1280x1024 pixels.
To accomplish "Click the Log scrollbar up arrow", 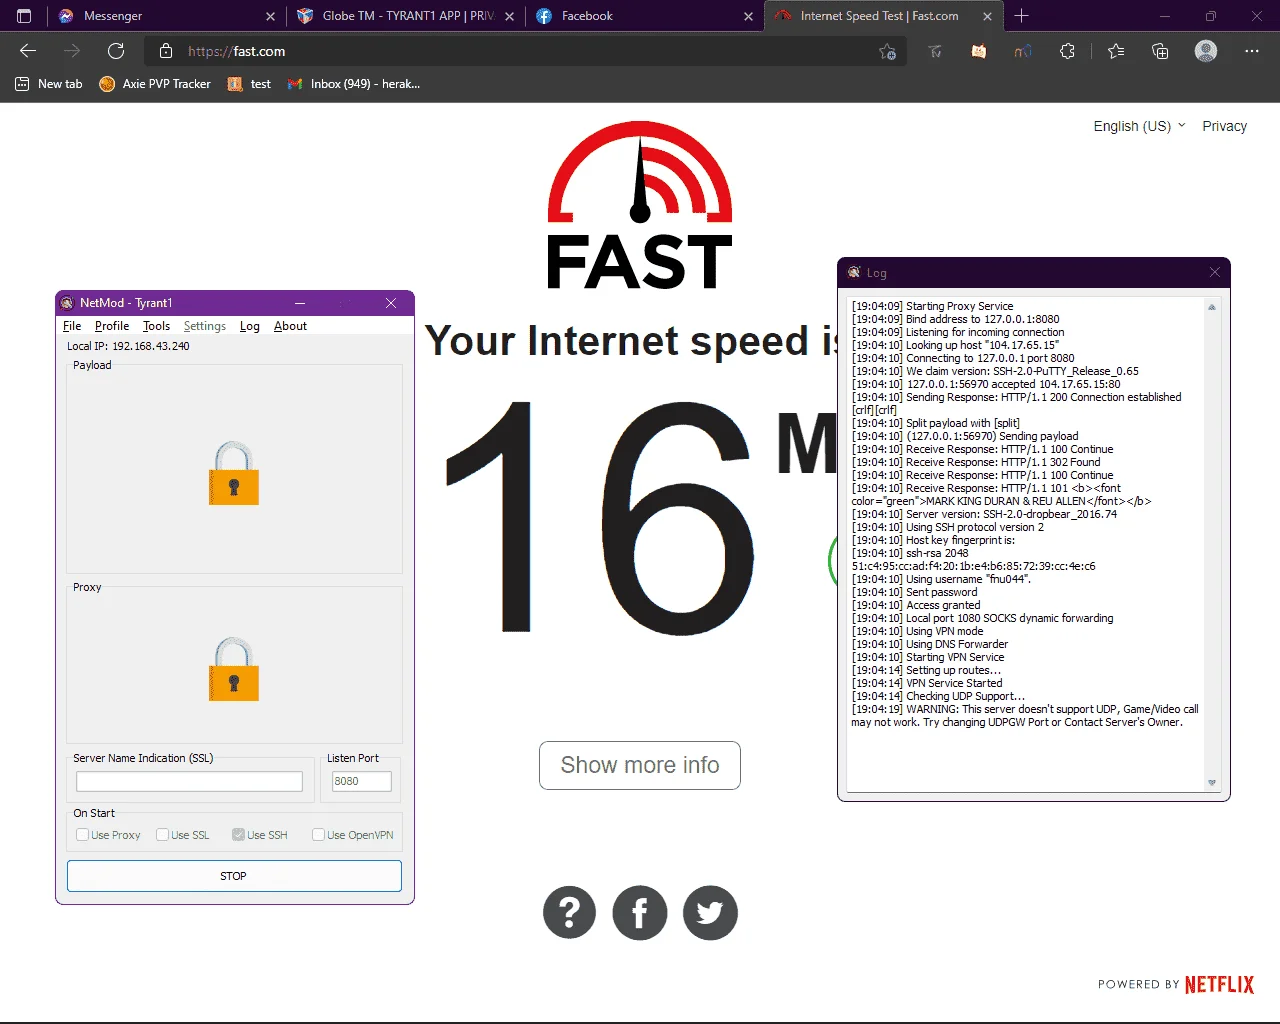I will [x=1212, y=307].
